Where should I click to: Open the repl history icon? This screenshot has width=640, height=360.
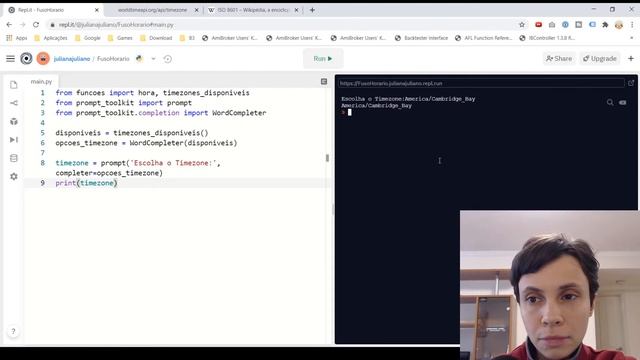point(168,59)
